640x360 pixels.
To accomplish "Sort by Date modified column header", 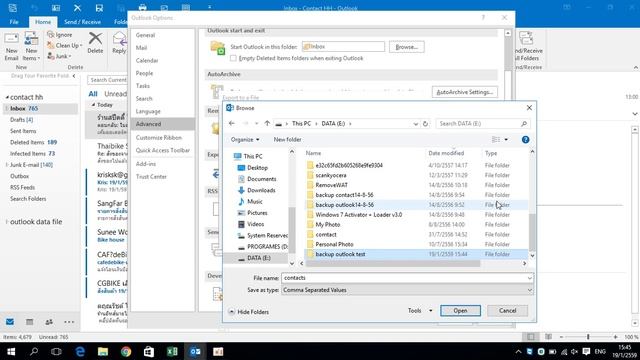I will [x=446, y=153].
